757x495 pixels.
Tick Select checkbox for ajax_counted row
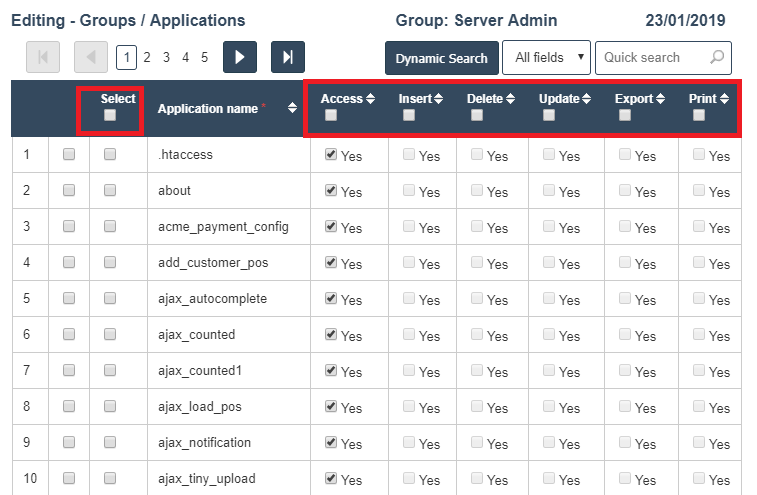tap(110, 334)
